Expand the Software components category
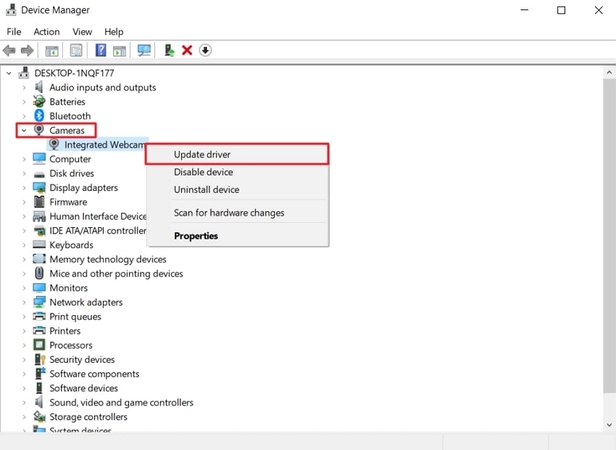 pos(24,374)
